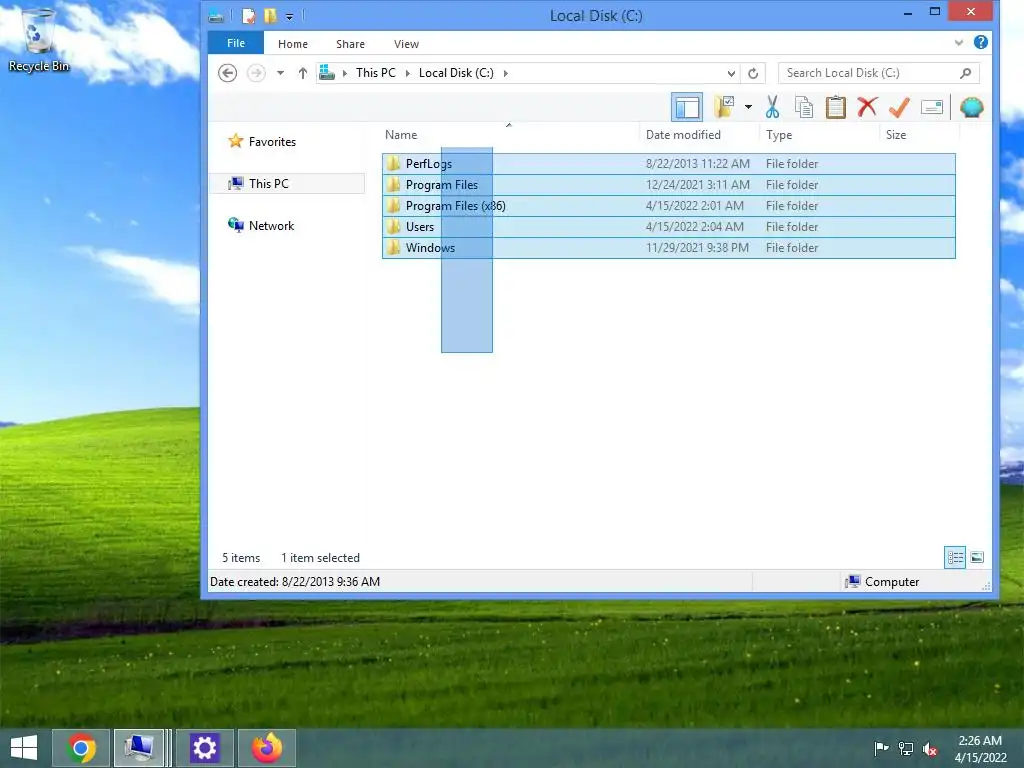The width and height of the screenshot is (1024, 768).
Task: Toggle the navigation pane layout button
Action: pyautogui.click(x=687, y=107)
